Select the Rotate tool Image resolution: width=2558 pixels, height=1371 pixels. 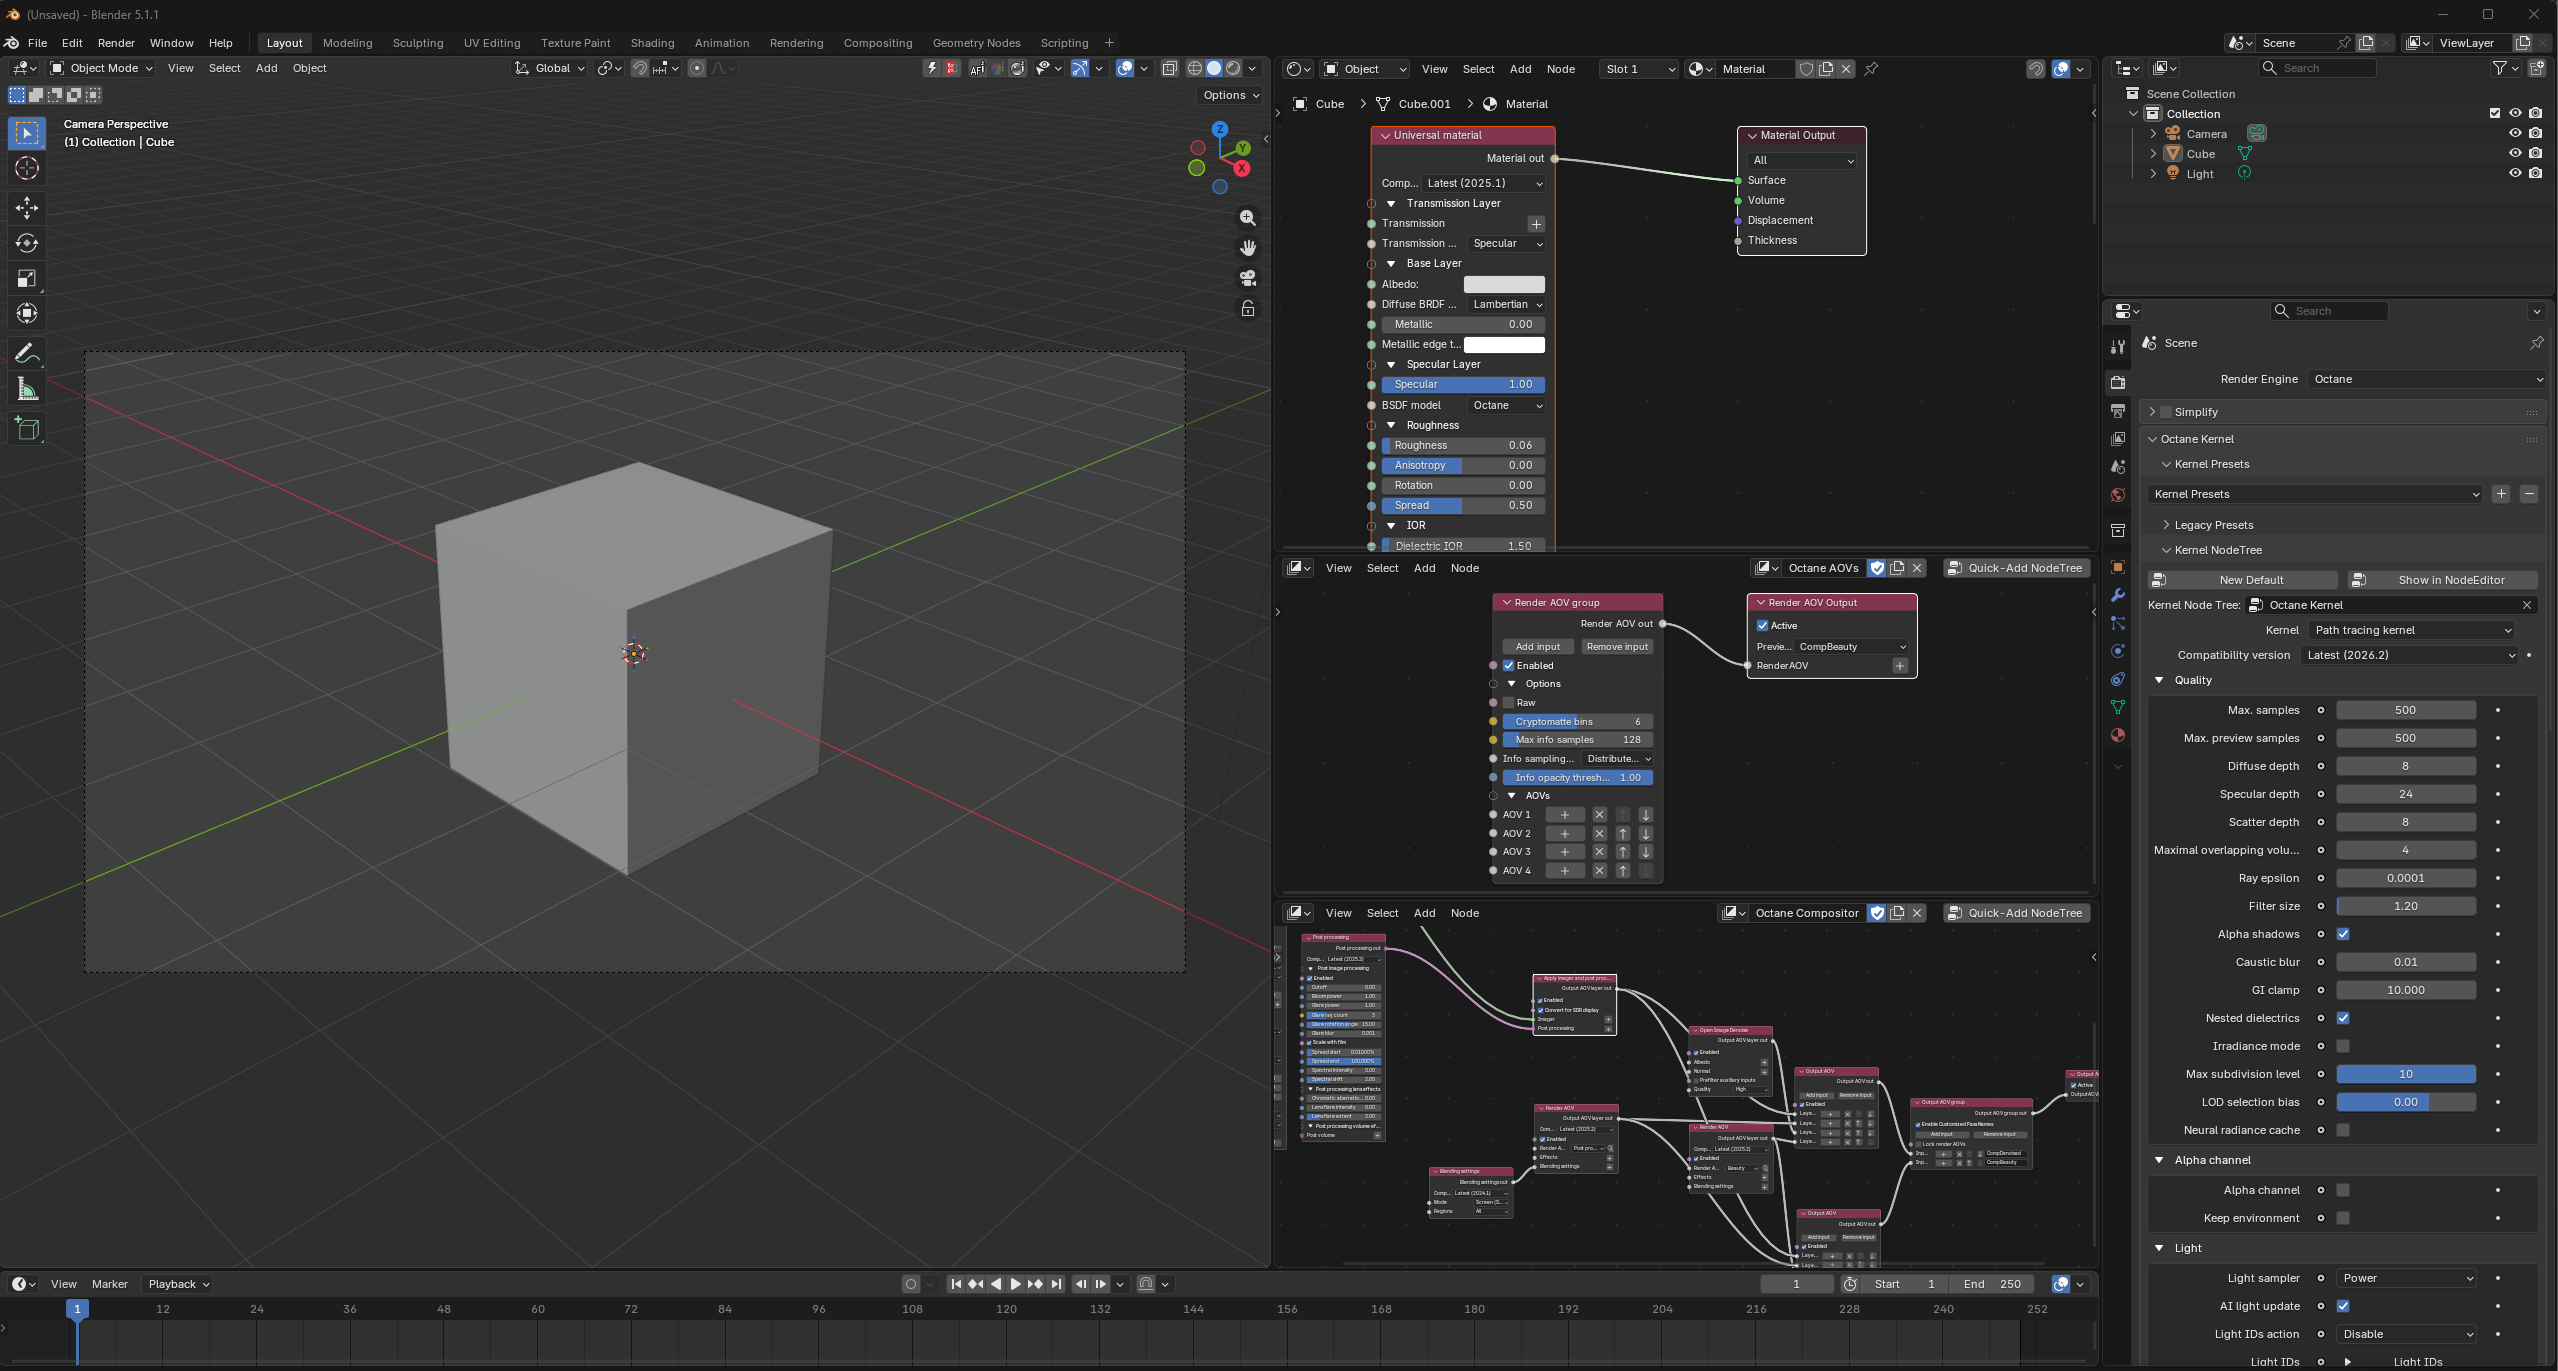tap(27, 243)
